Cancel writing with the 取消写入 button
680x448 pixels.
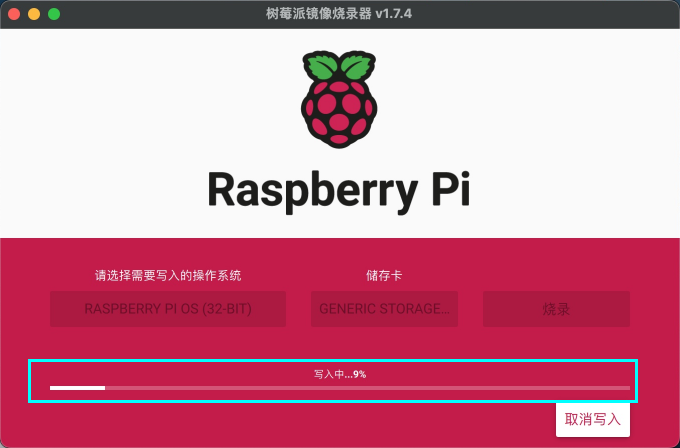pyautogui.click(x=593, y=420)
